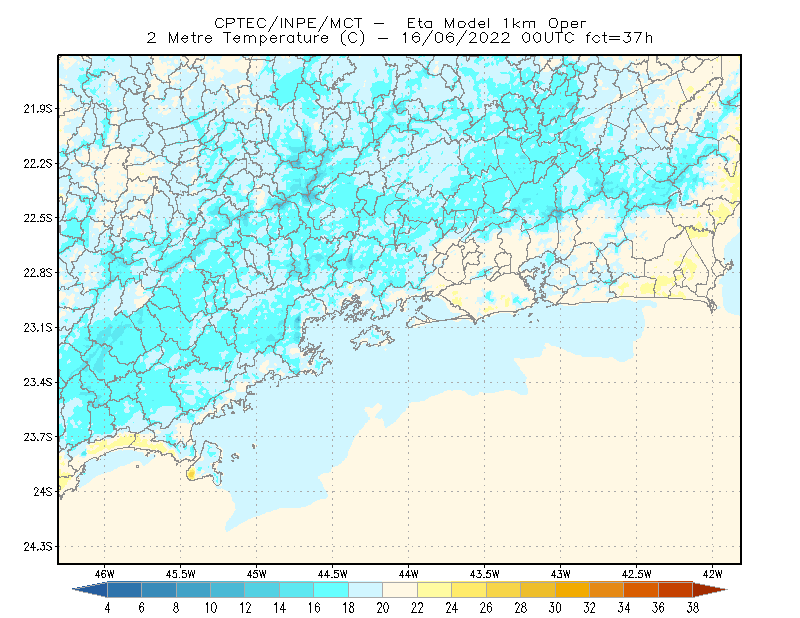The height and width of the screenshot is (618, 800).
Task: Select the 23.7S latitude label
Action: [x=38, y=437]
